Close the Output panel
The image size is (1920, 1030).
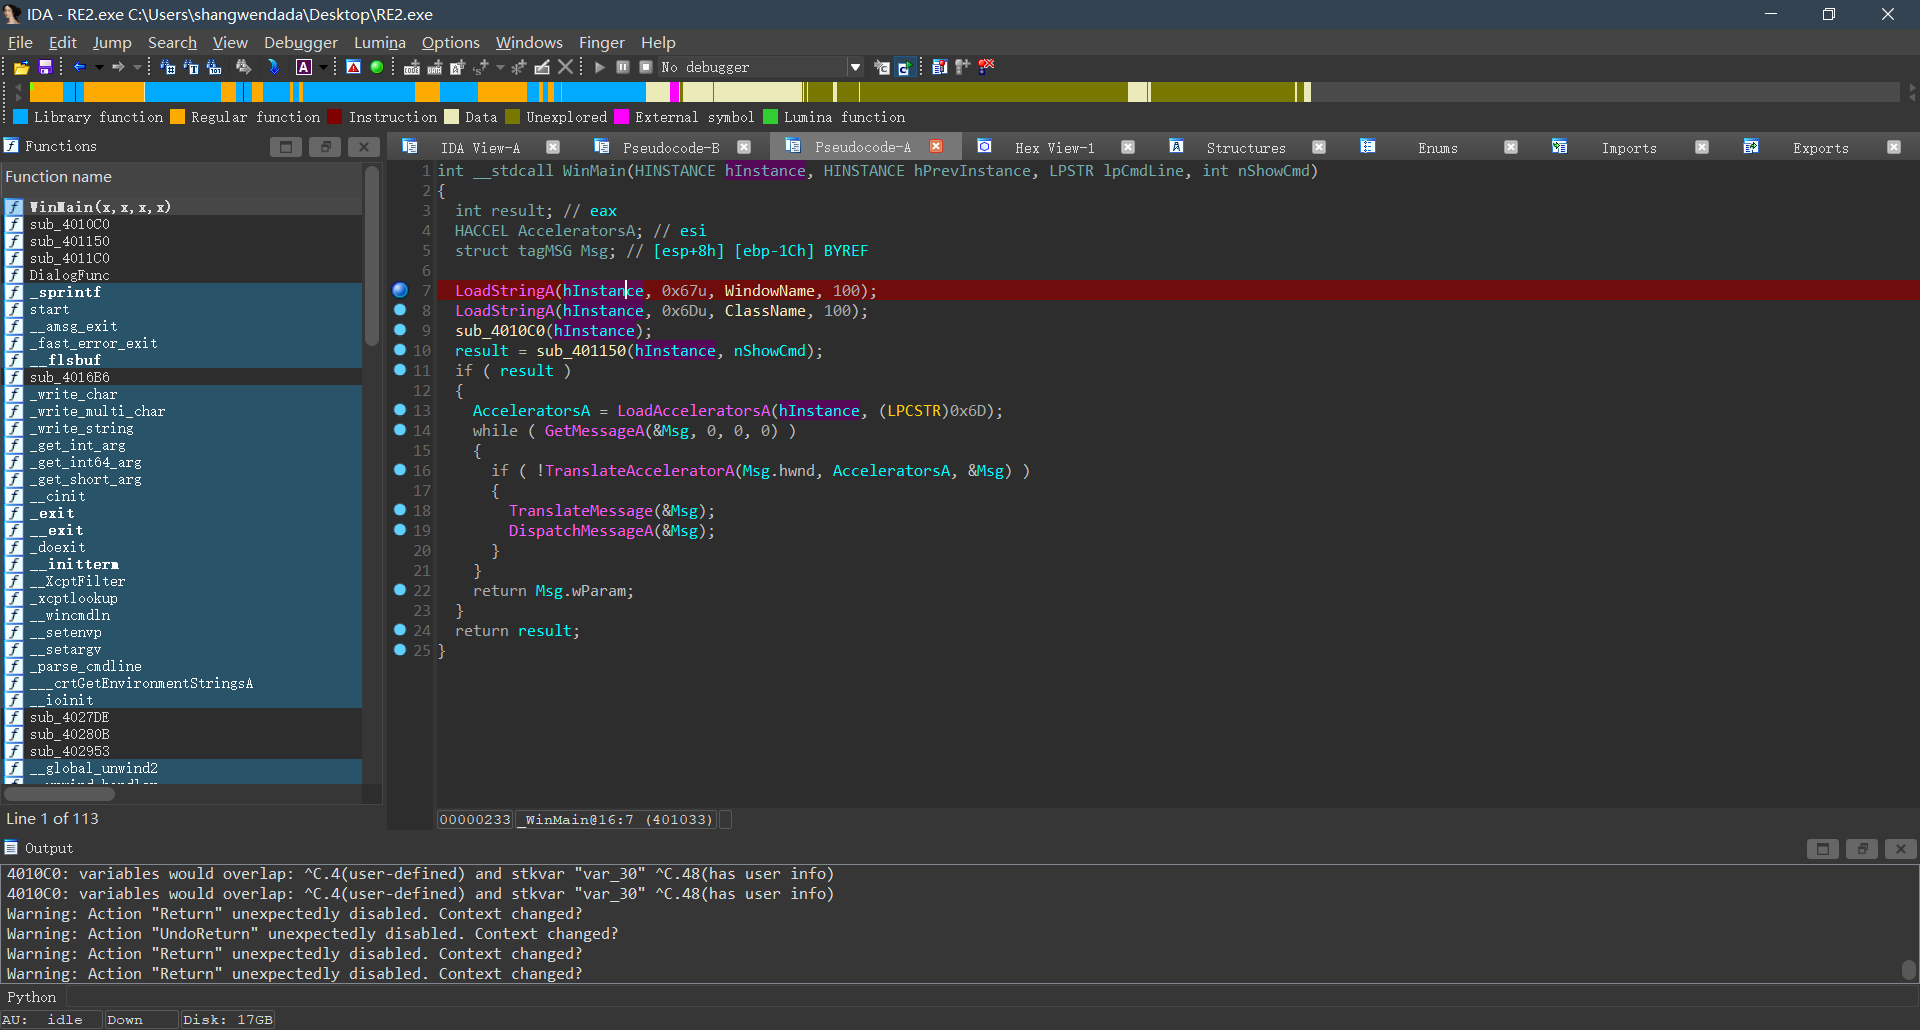click(1900, 849)
